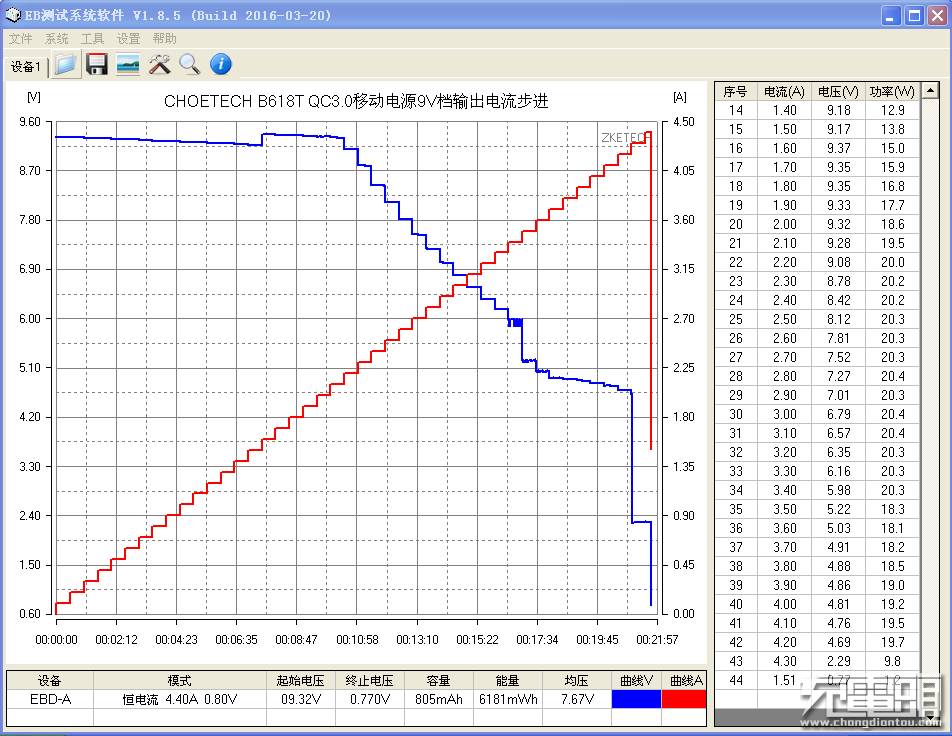952x736 pixels.
Task: Click the 4.81 voltage in row 40
Action: pos(838,604)
